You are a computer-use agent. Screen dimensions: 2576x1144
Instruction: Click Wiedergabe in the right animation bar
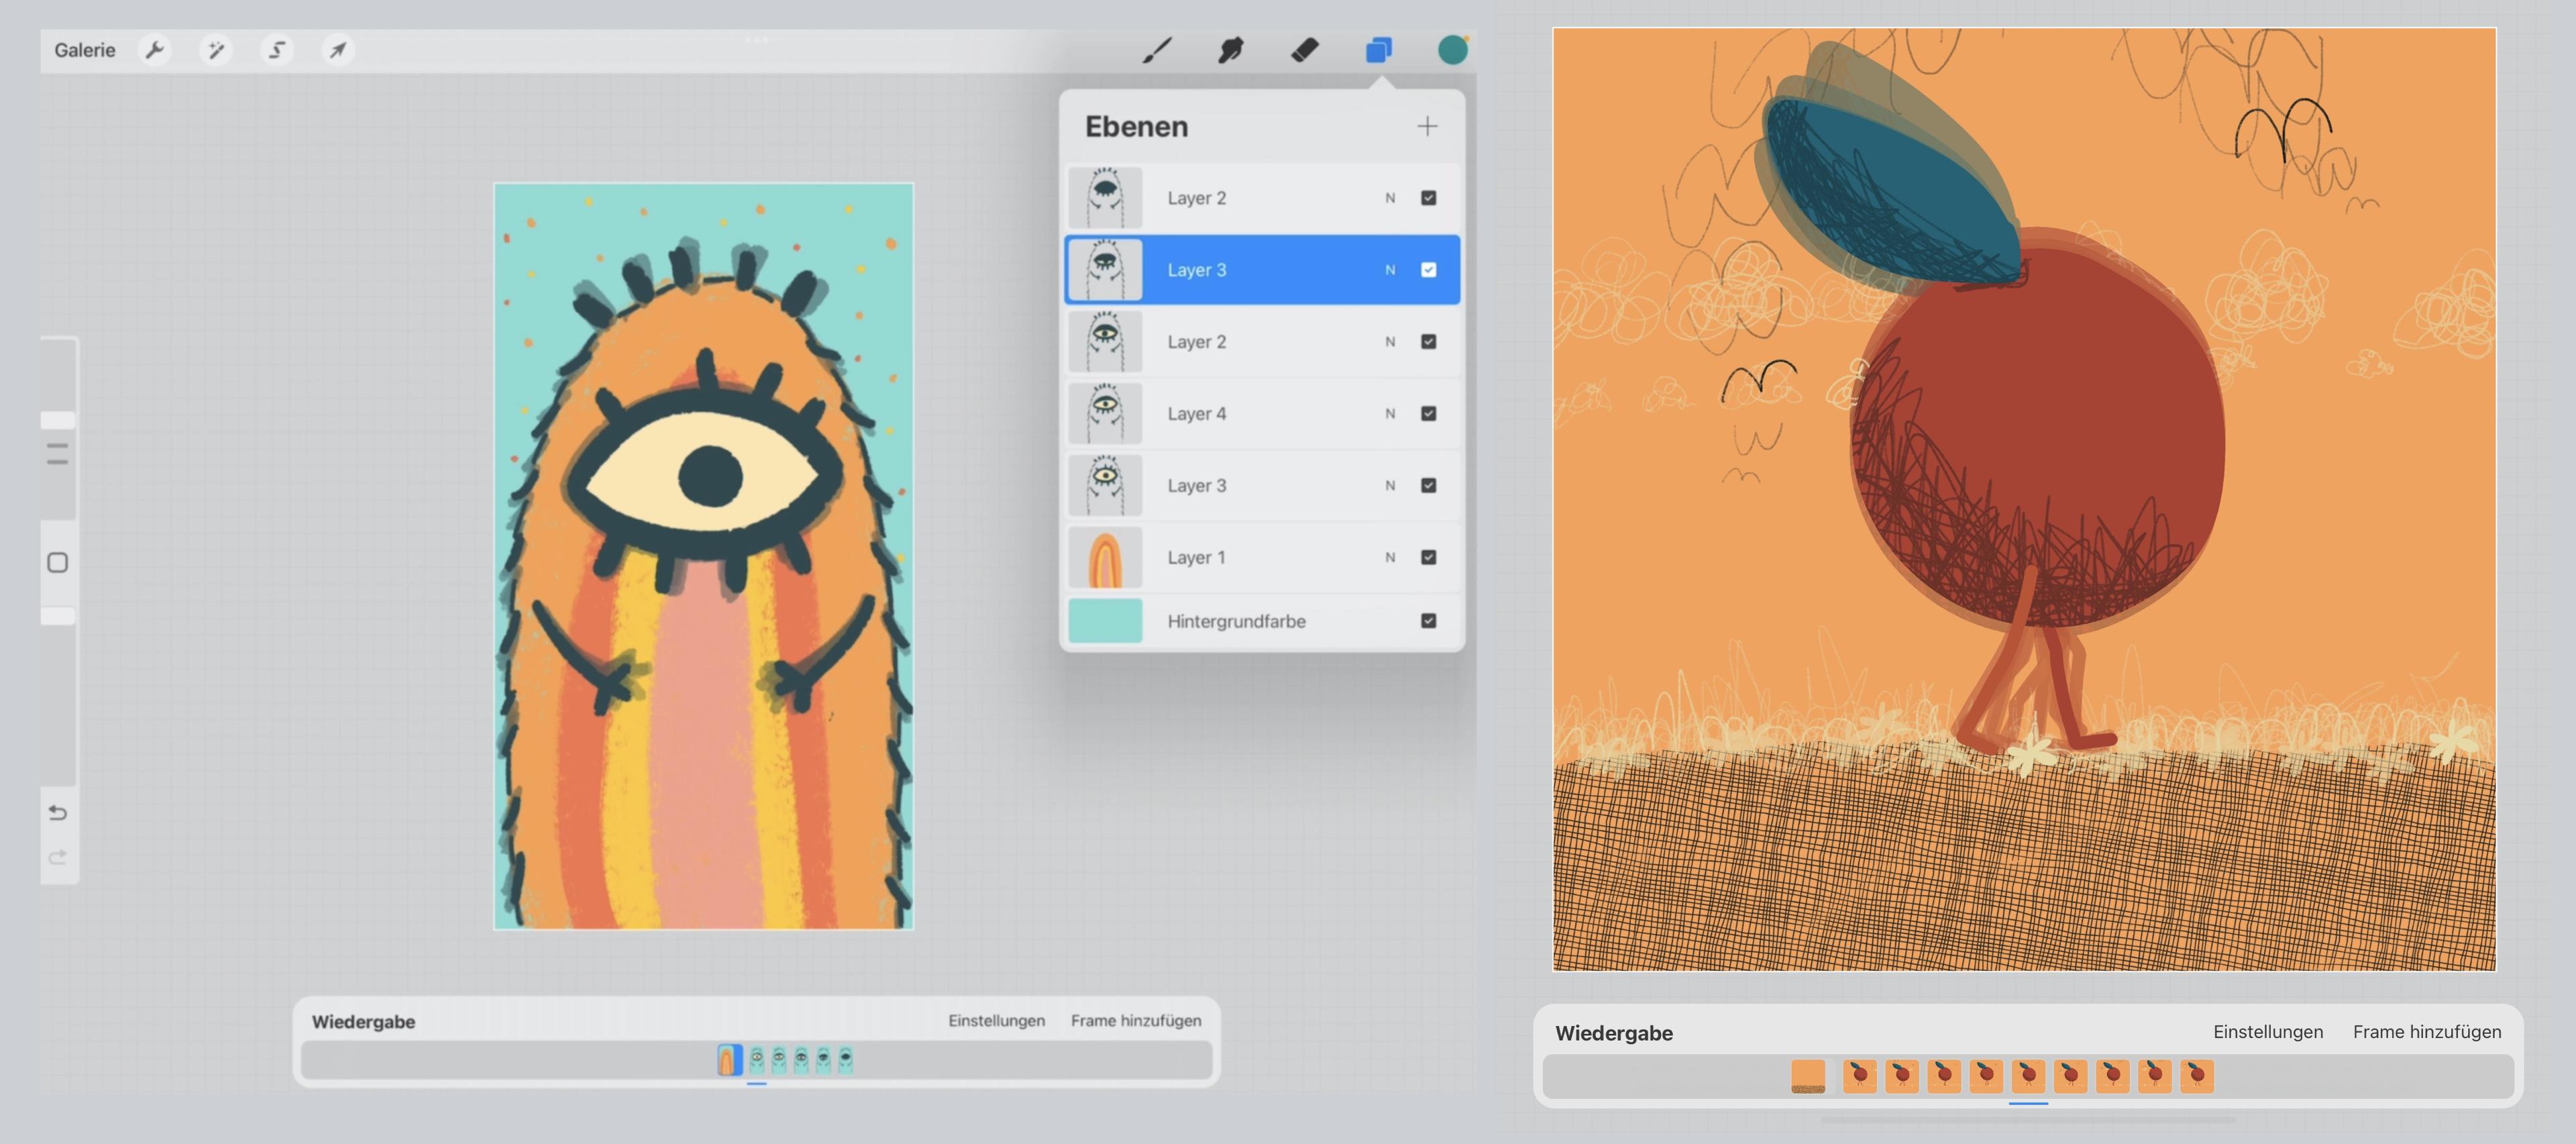pyautogui.click(x=1613, y=1033)
